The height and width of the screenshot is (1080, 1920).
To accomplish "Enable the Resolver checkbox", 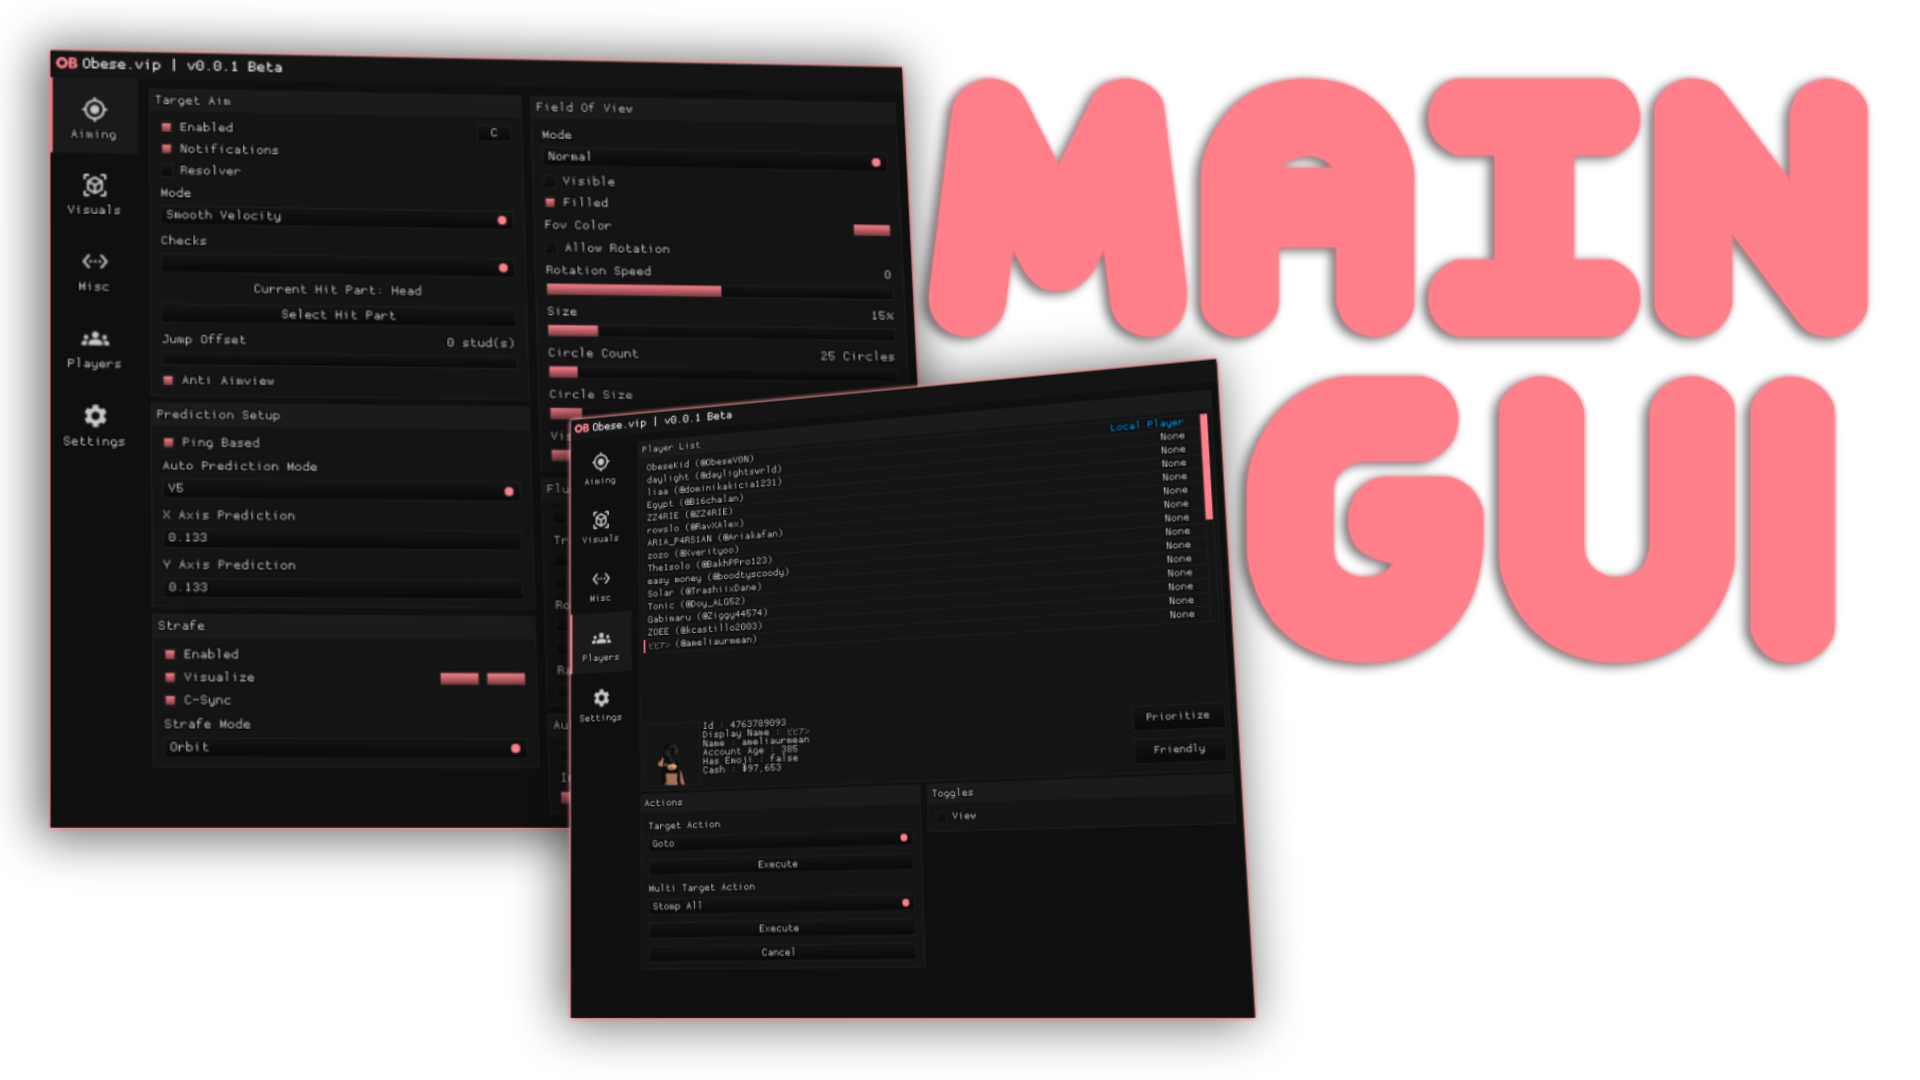I will (167, 170).
